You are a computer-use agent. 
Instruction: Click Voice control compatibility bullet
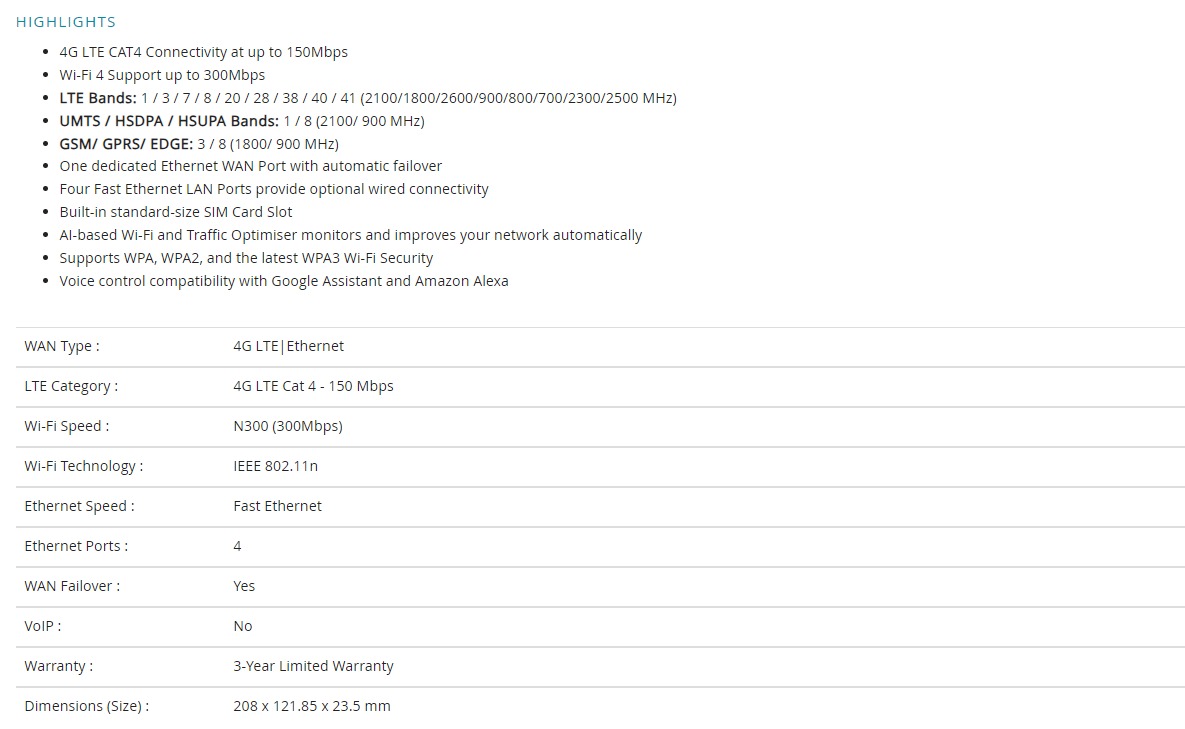284,281
